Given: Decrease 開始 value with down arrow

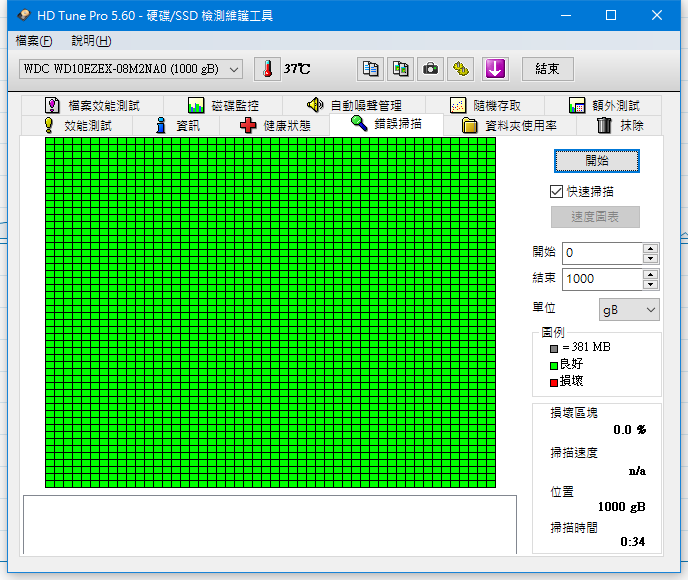Looking at the screenshot, I should click(x=650, y=258).
